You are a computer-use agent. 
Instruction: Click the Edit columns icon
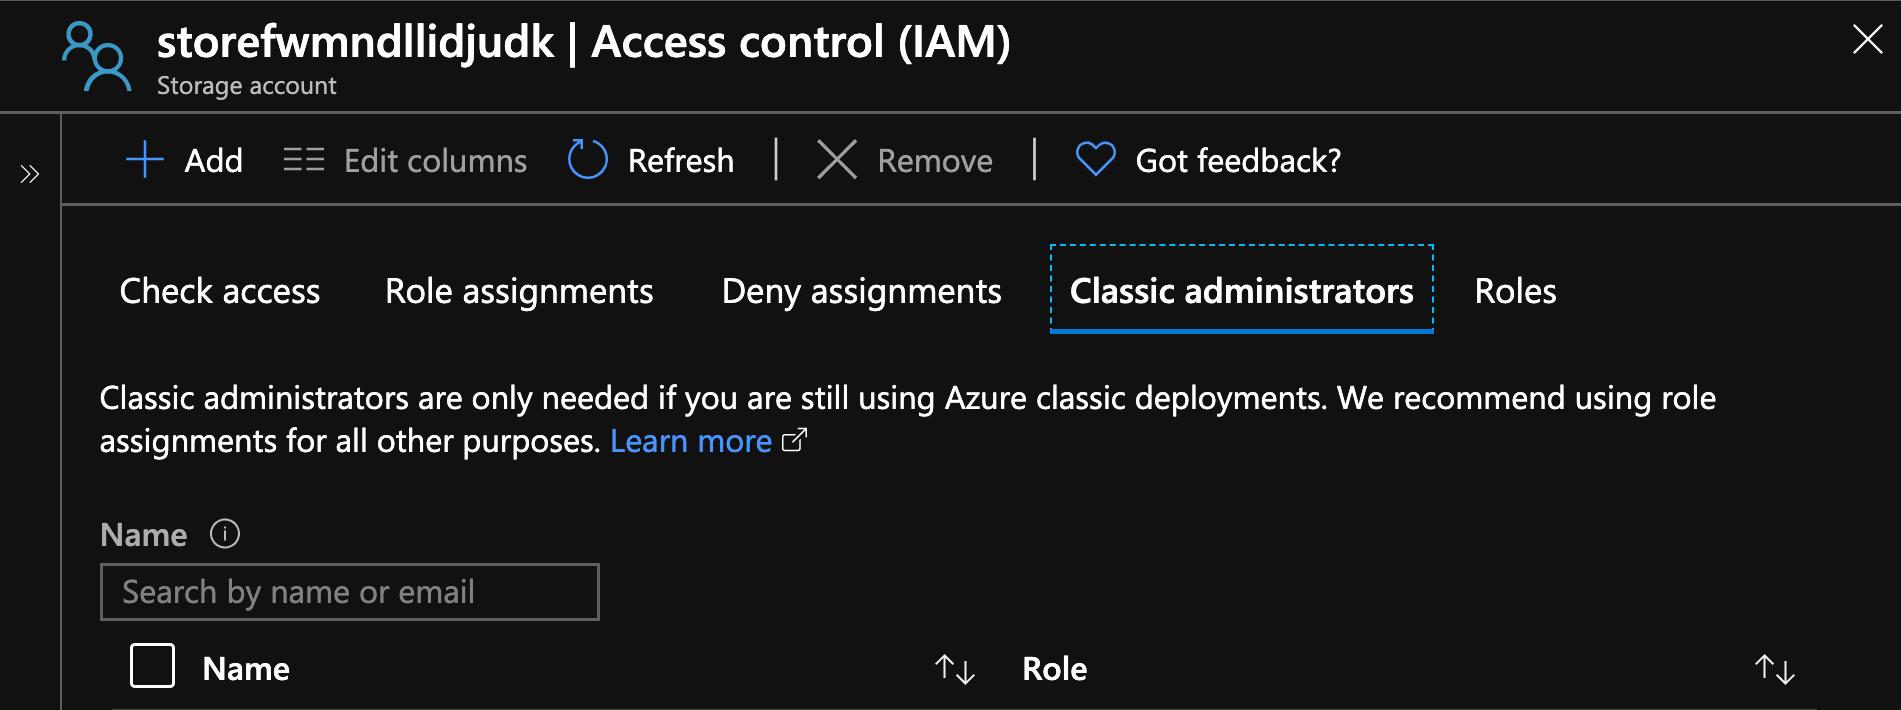tap(303, 160)
